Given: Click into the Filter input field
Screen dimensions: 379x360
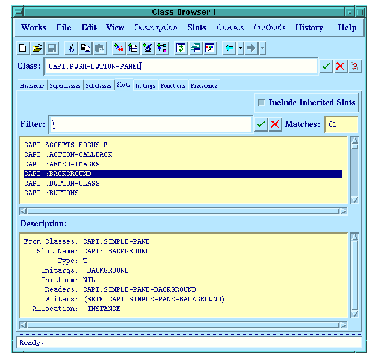Looking at the screenshot, I should point(150,124).
